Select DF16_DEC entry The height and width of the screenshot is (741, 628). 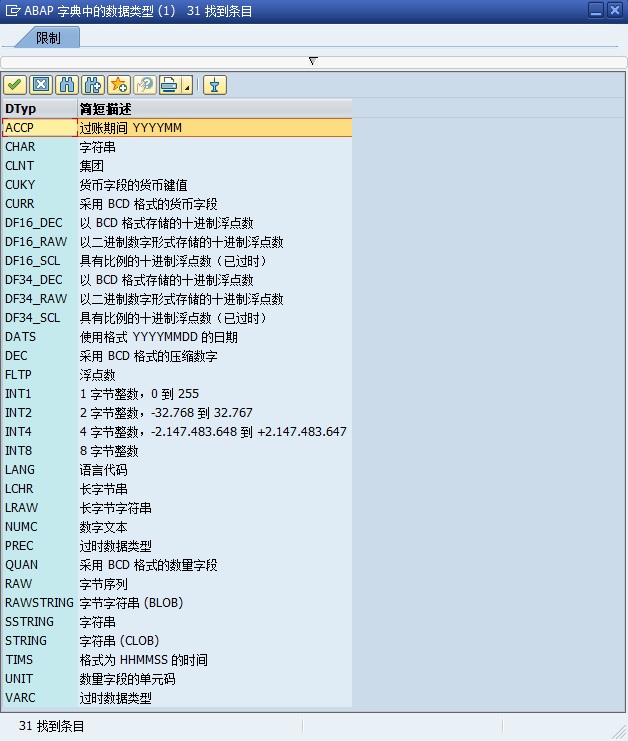pyautogui.click(x=177, y=223)
